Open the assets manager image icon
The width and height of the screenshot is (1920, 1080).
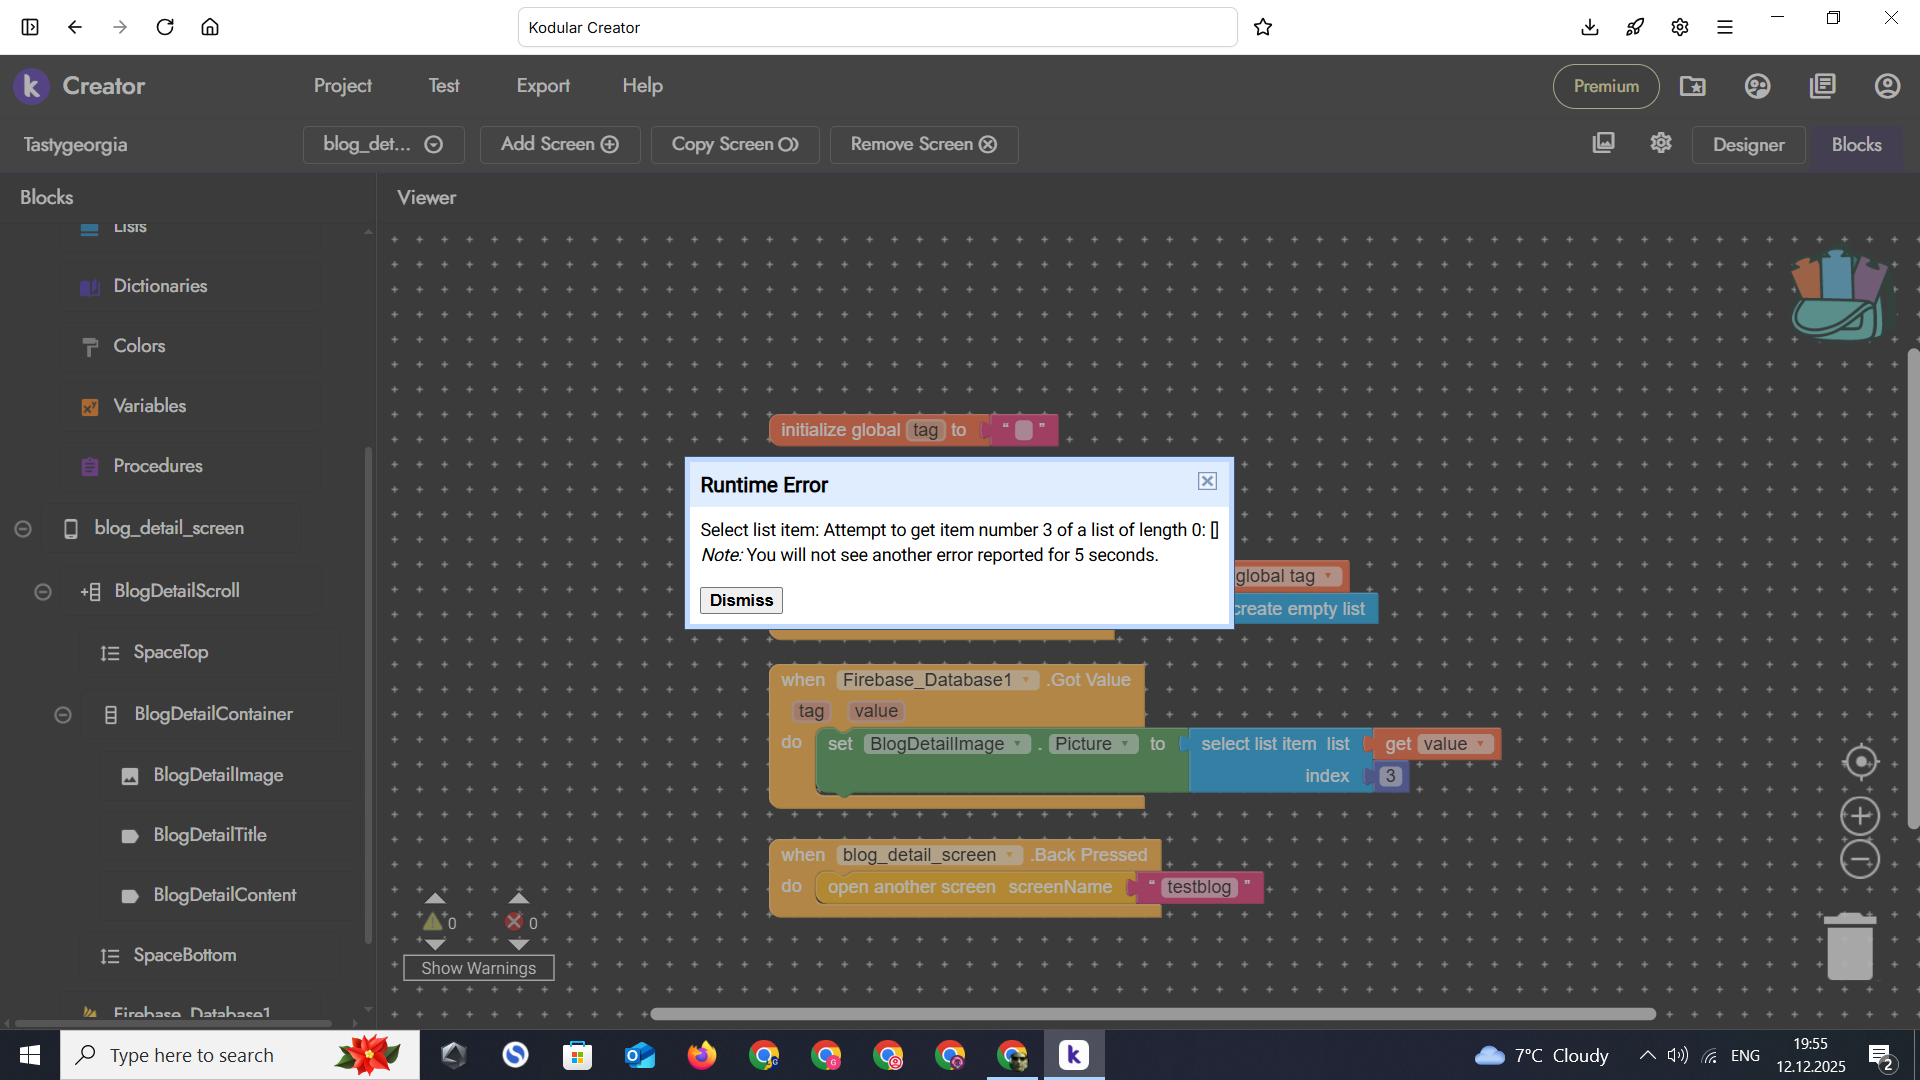[x=1603, y=143]
